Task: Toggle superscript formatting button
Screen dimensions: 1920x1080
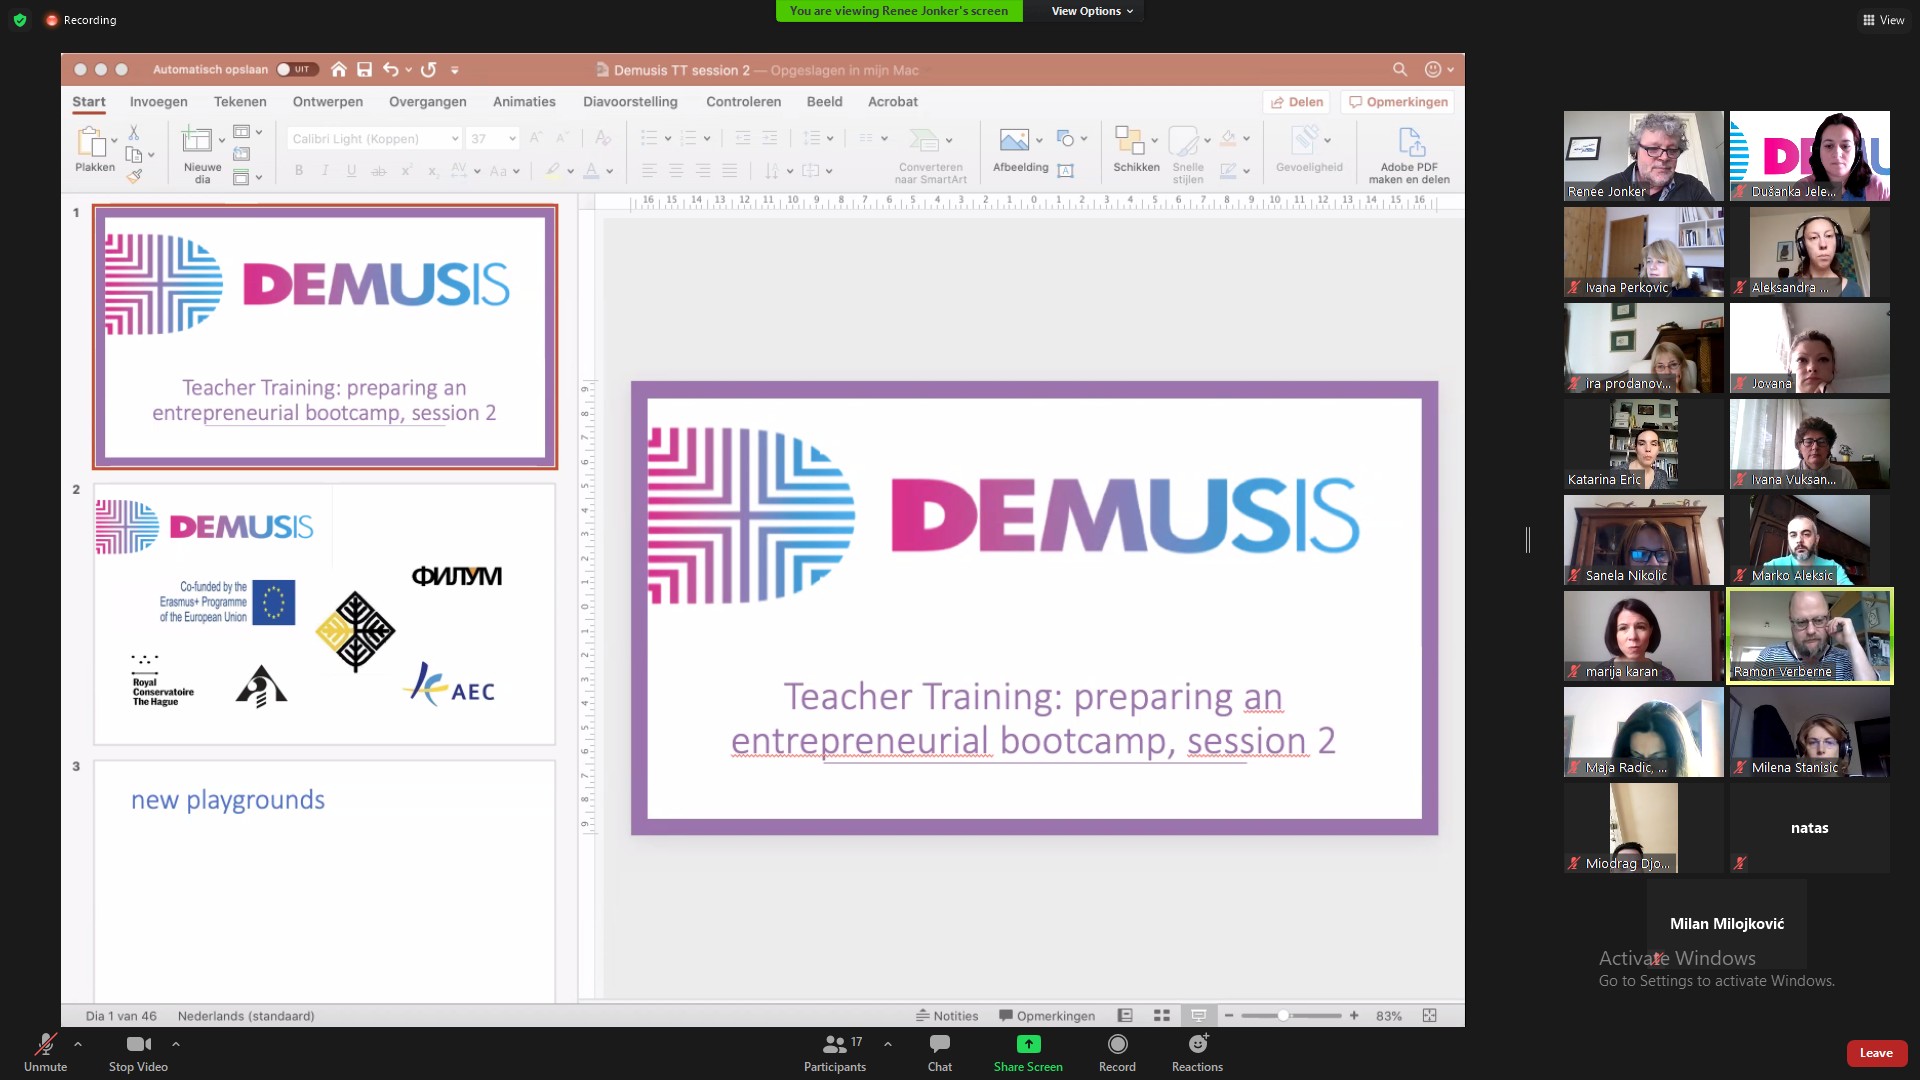Action: point(406,171)
